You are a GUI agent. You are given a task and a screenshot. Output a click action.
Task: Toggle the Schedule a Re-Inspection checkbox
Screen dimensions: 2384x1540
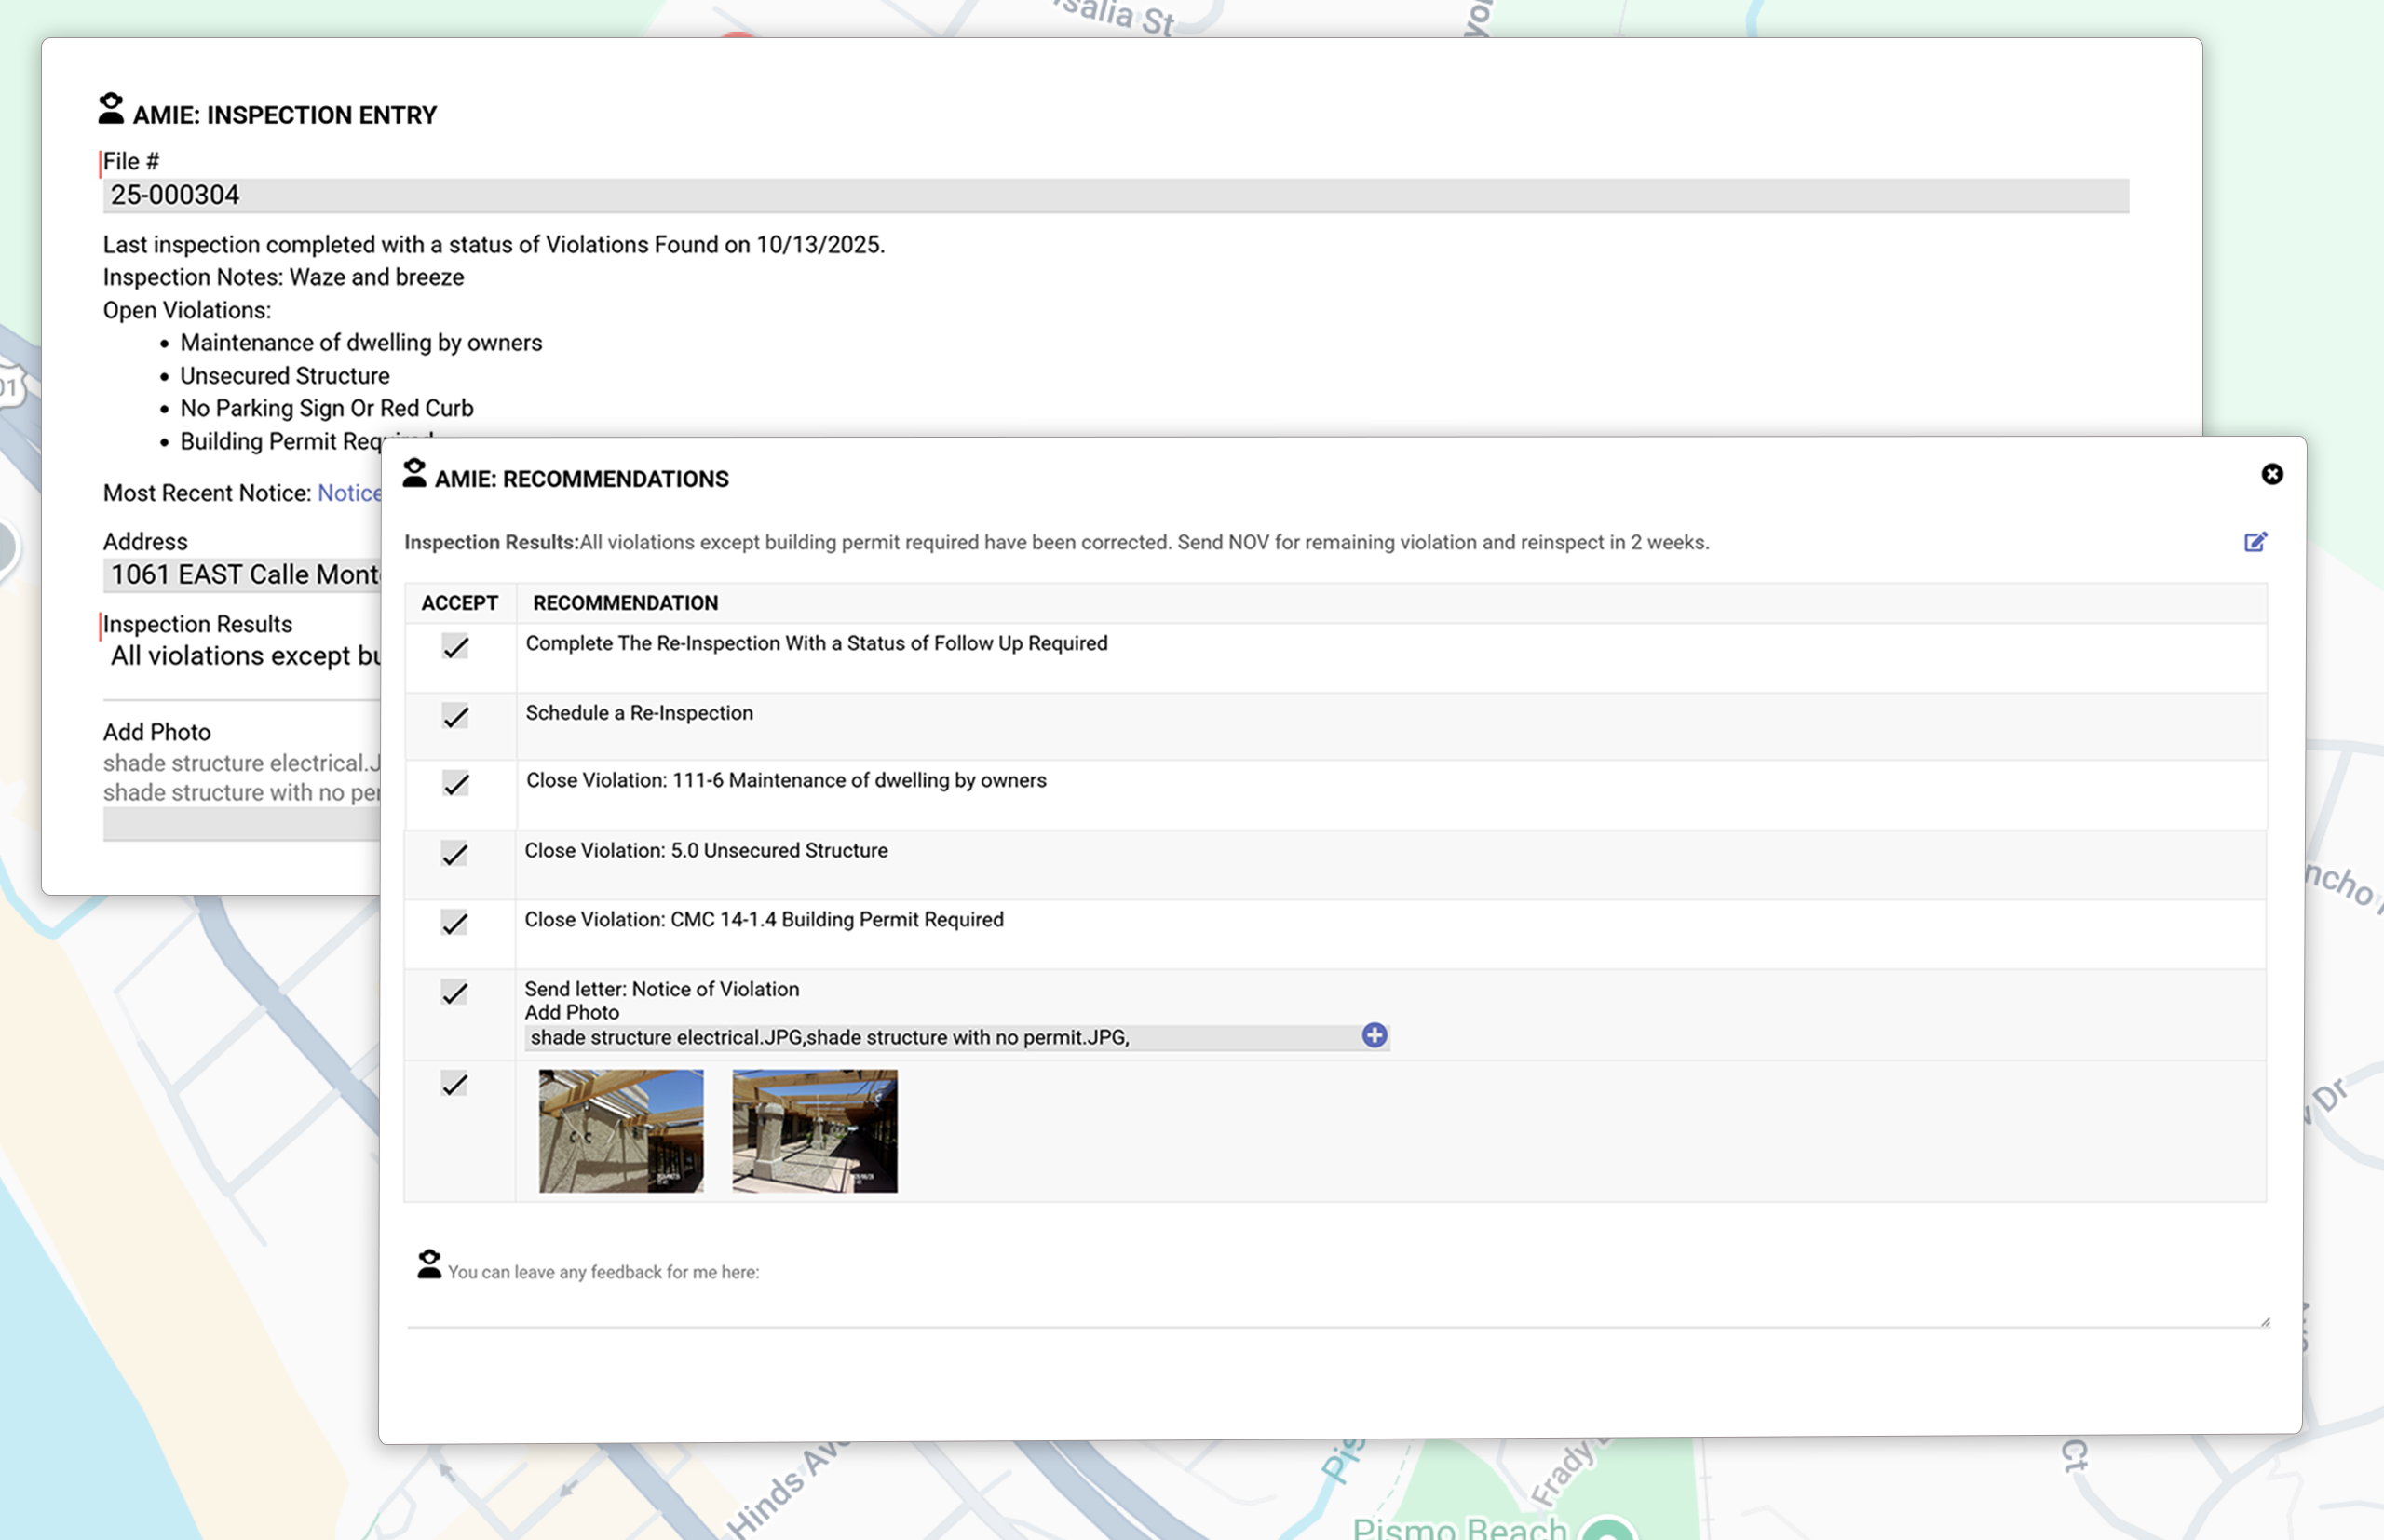457,716
